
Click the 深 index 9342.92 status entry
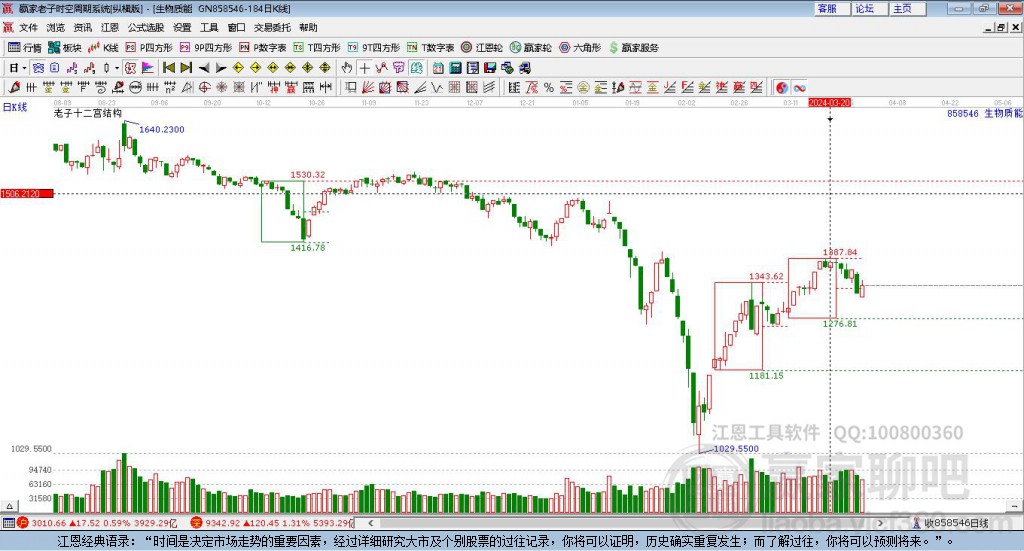pos(272,523)
